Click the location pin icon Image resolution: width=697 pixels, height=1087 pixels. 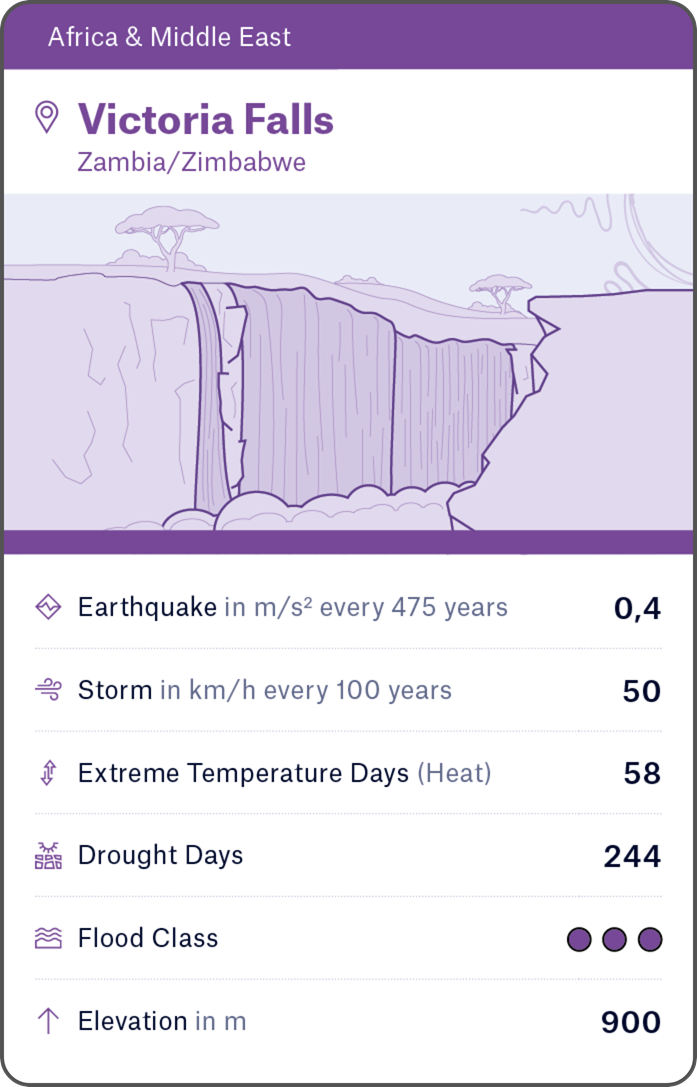(46, 117)
